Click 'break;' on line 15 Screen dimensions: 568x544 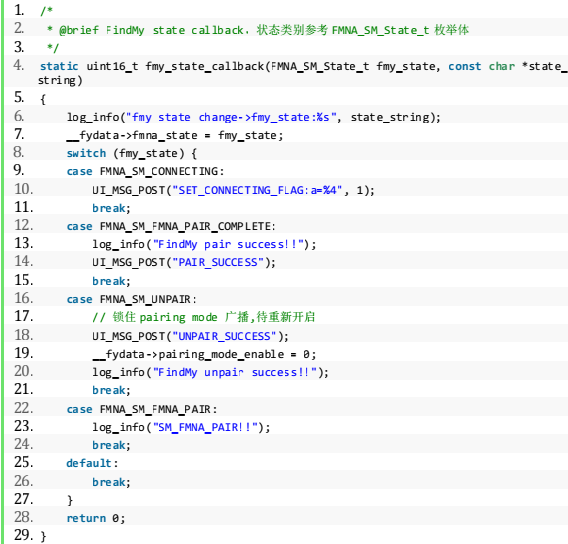coord(111,281)
